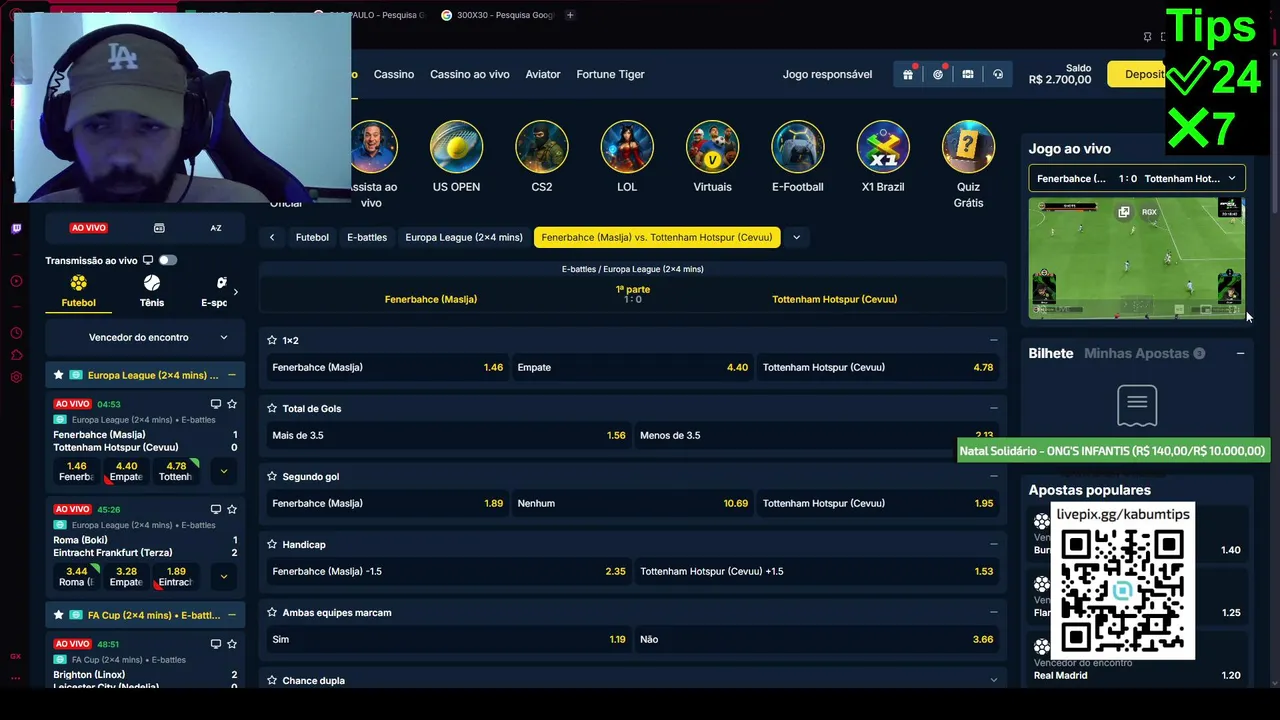Favorite the Total de Gols market star
Screen dimensions: 1280x720
point(272,408)
